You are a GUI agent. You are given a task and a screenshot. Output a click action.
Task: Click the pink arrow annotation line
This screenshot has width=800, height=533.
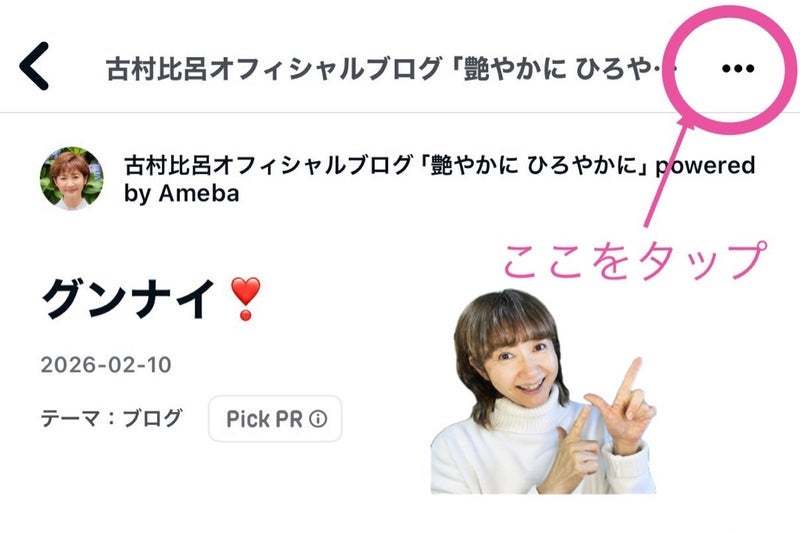click(x=667, y=171)
